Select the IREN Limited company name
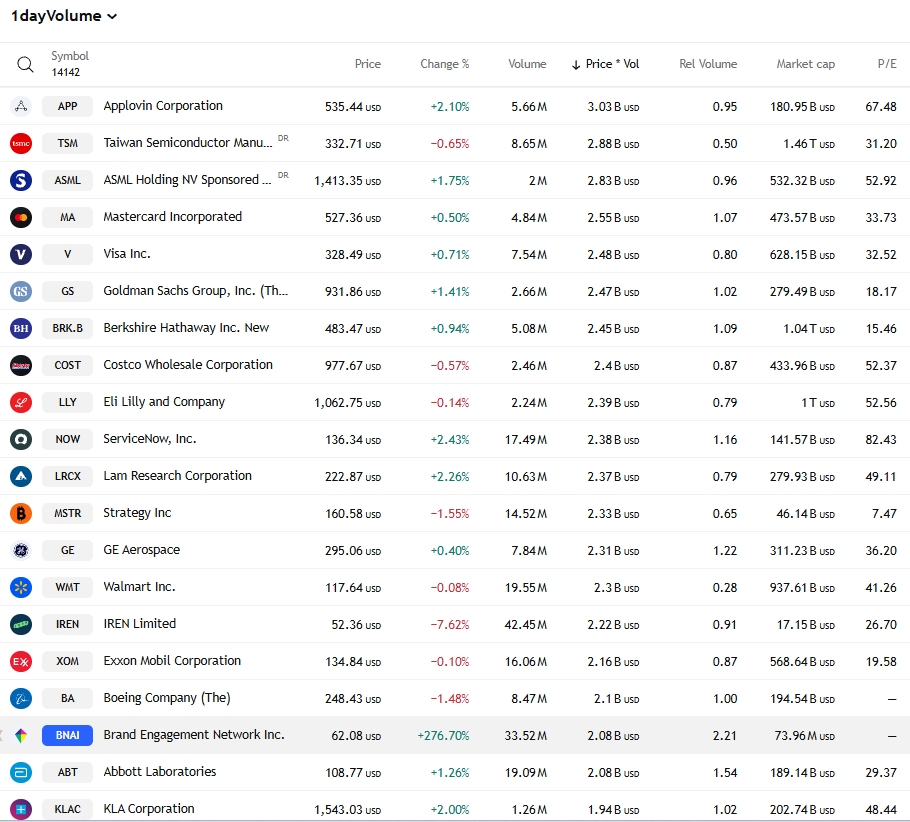This screenshot has width=910, height=822. click(x=139, y=624)
